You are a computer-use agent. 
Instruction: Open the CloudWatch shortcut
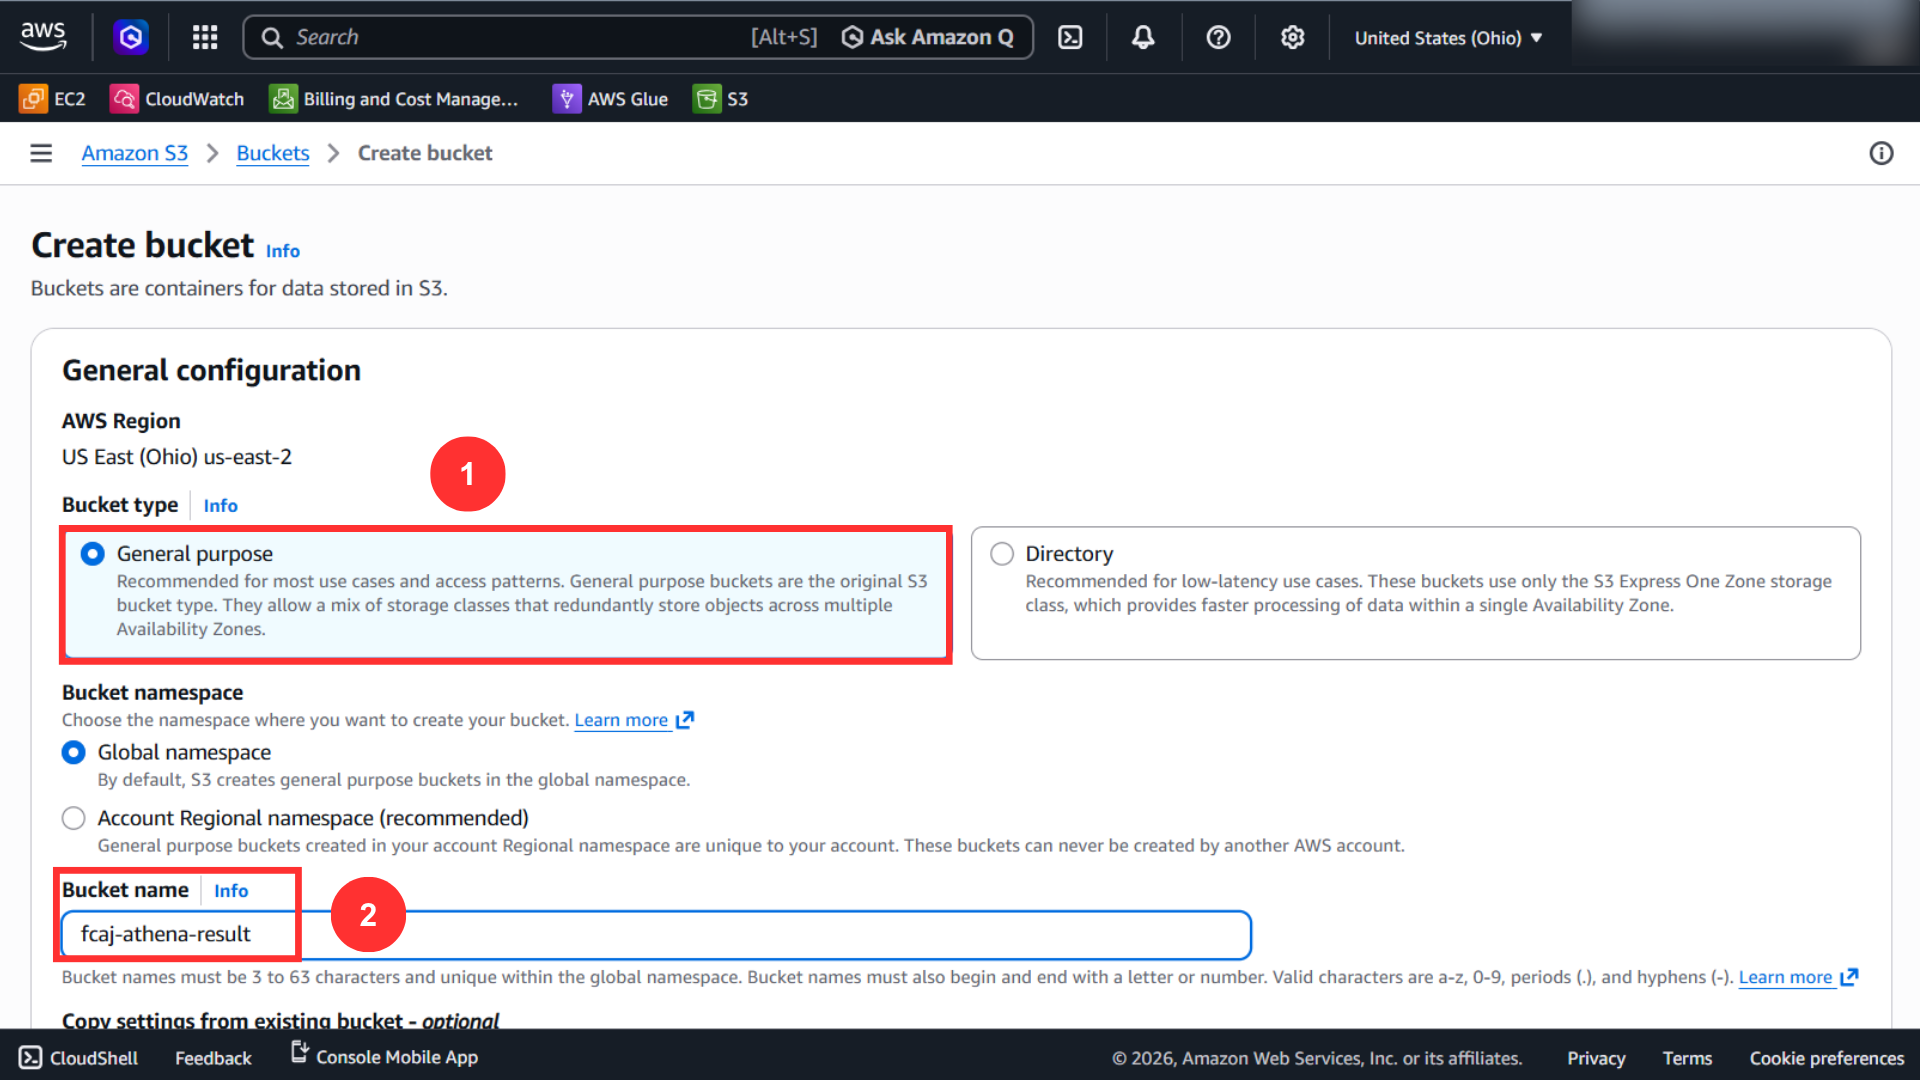click(177, 98)
